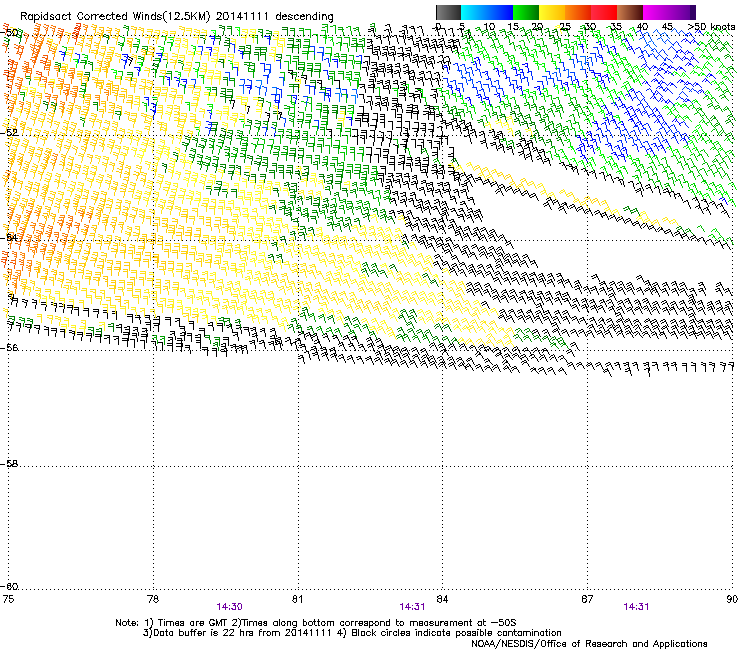Click the 84 longitude axis label
This screenshot has height=650, width=740.
click(442, 599)
